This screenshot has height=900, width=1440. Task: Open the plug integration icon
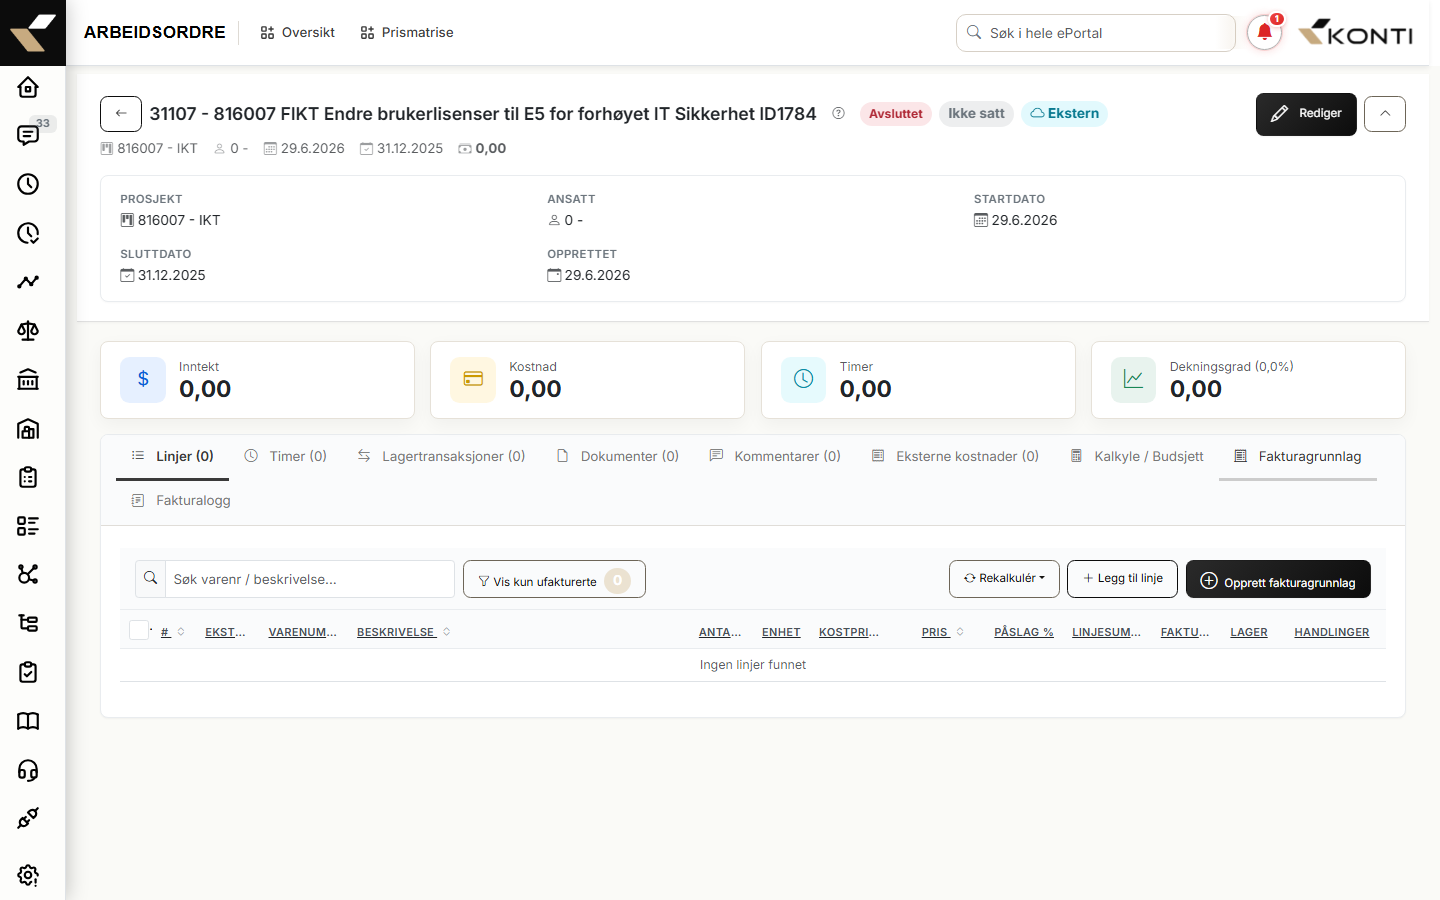28,818
